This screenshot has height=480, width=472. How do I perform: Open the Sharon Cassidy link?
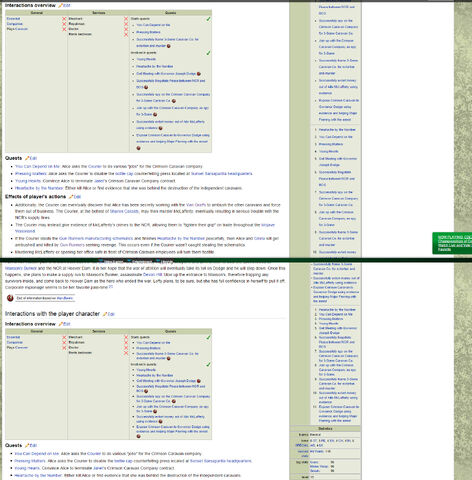click(x=124, y=211)
